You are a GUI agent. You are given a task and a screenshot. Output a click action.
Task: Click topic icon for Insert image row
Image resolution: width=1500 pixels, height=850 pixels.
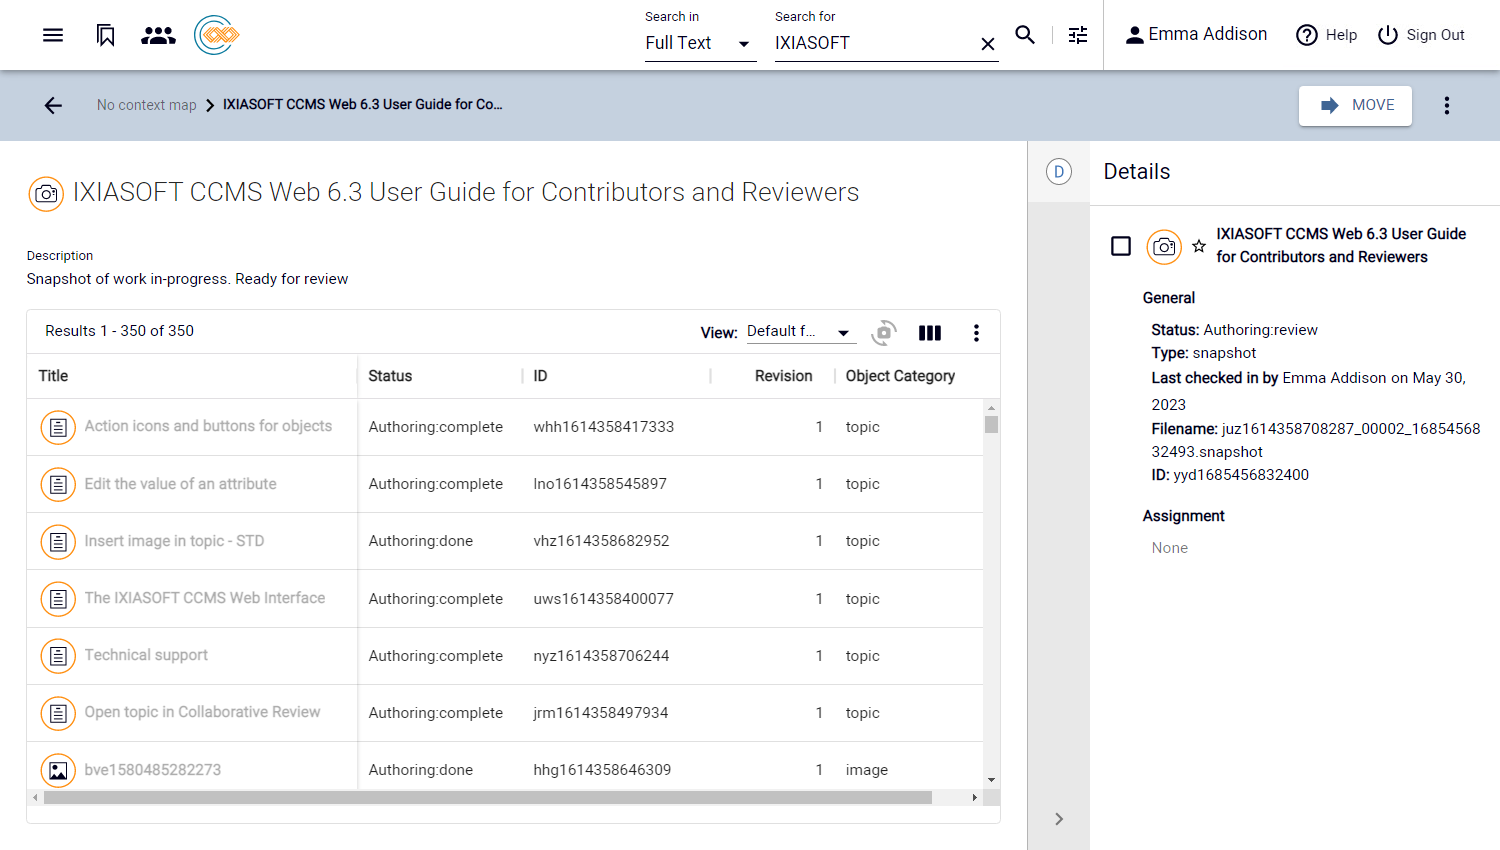pyautogui.click(x=58, y=541)
